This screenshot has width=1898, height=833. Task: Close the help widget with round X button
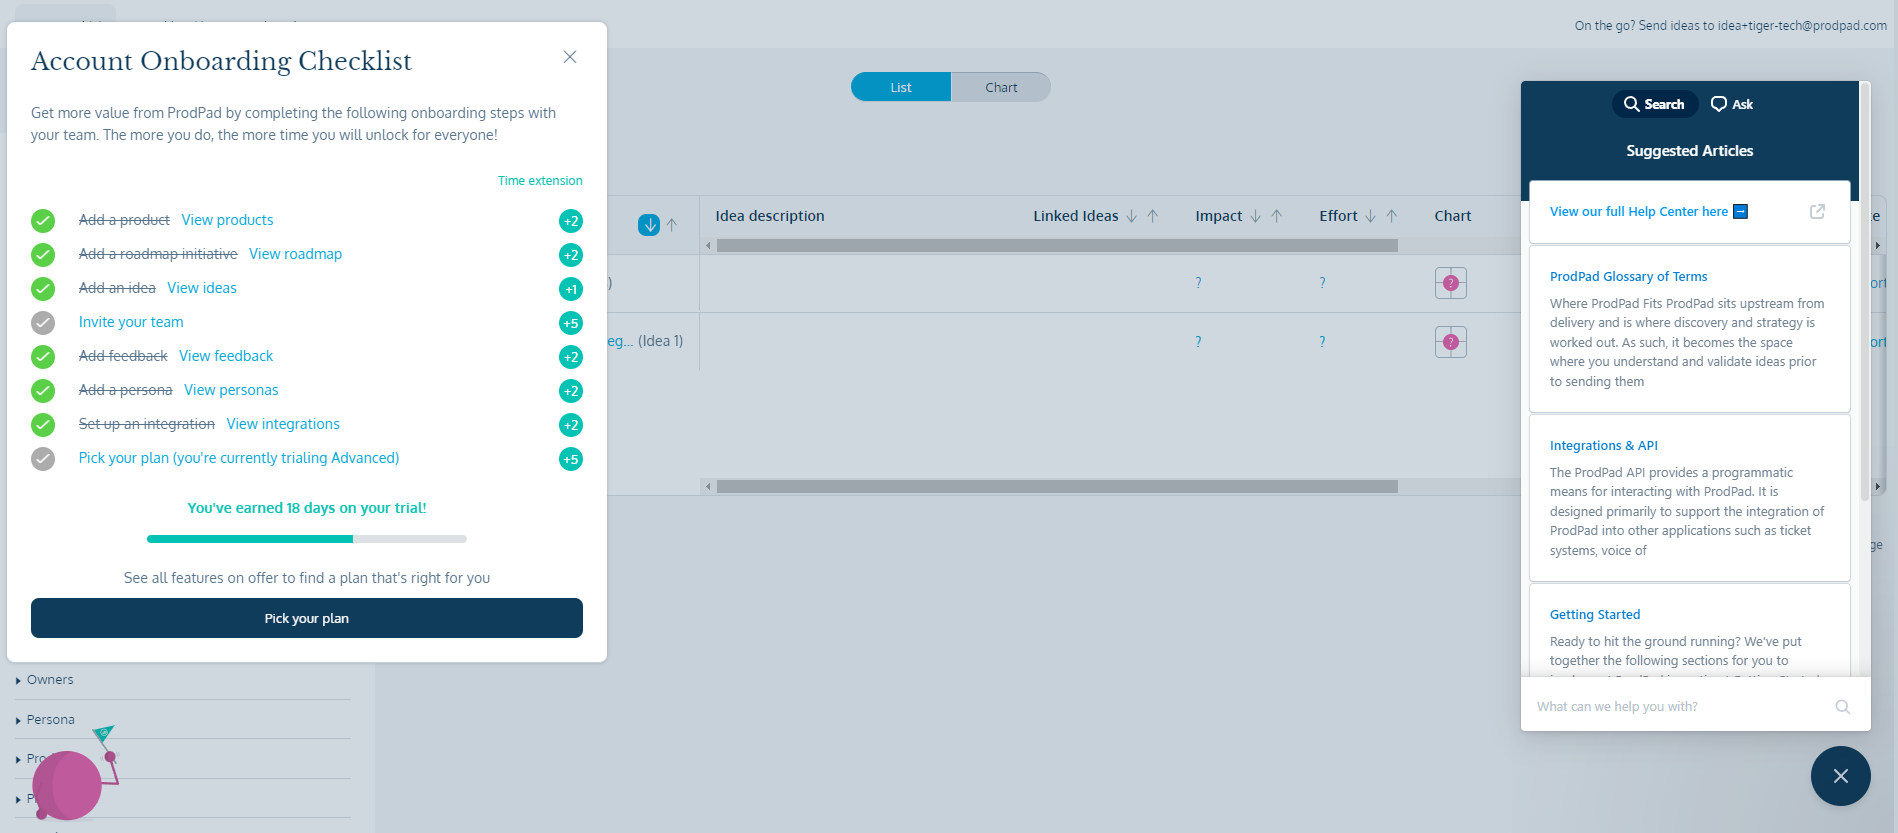[1841, 776]
